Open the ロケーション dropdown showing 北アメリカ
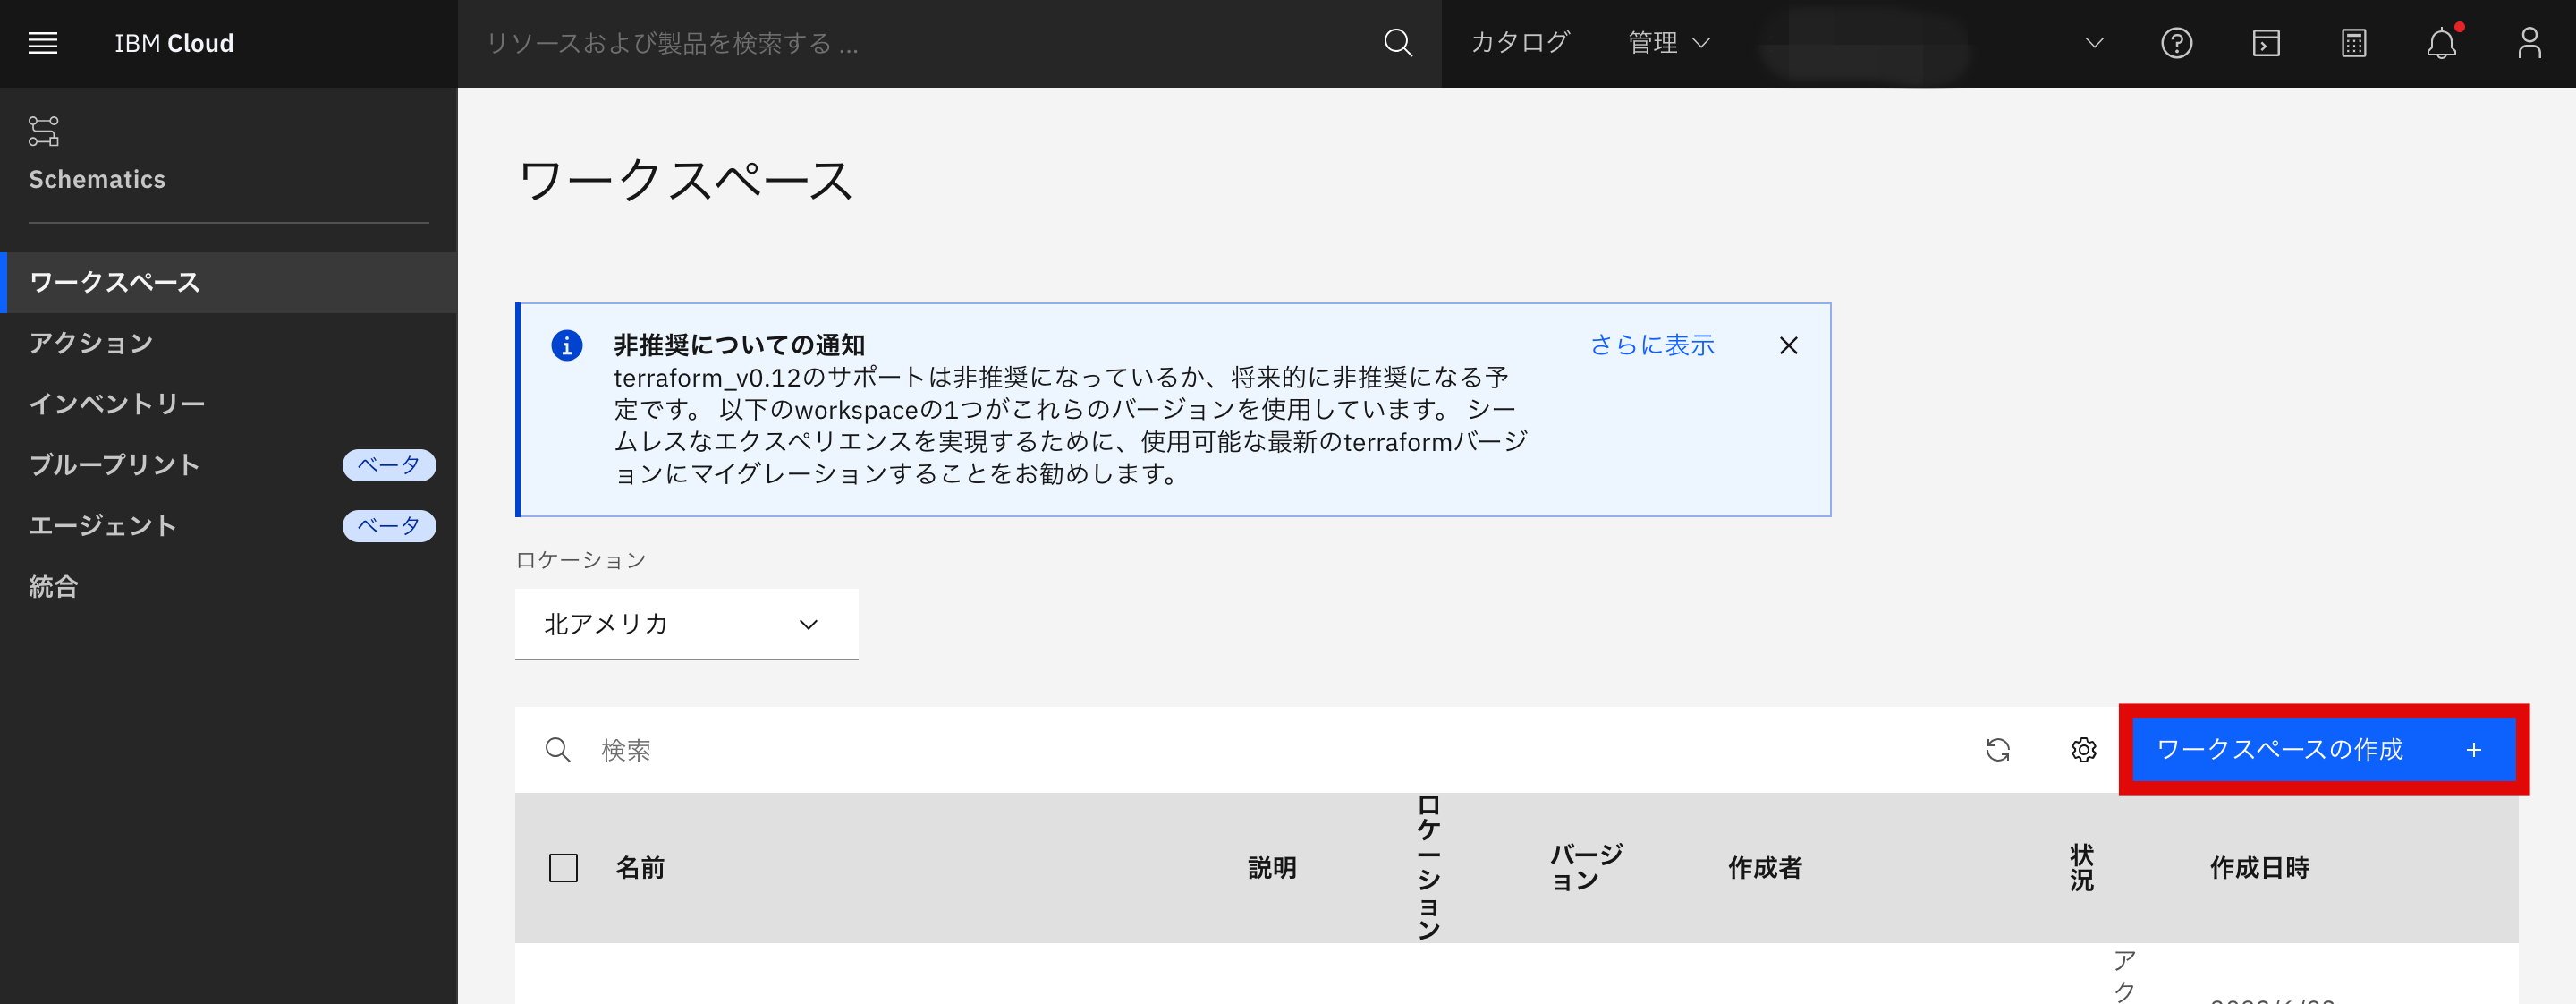 click(x=686, y=624)
